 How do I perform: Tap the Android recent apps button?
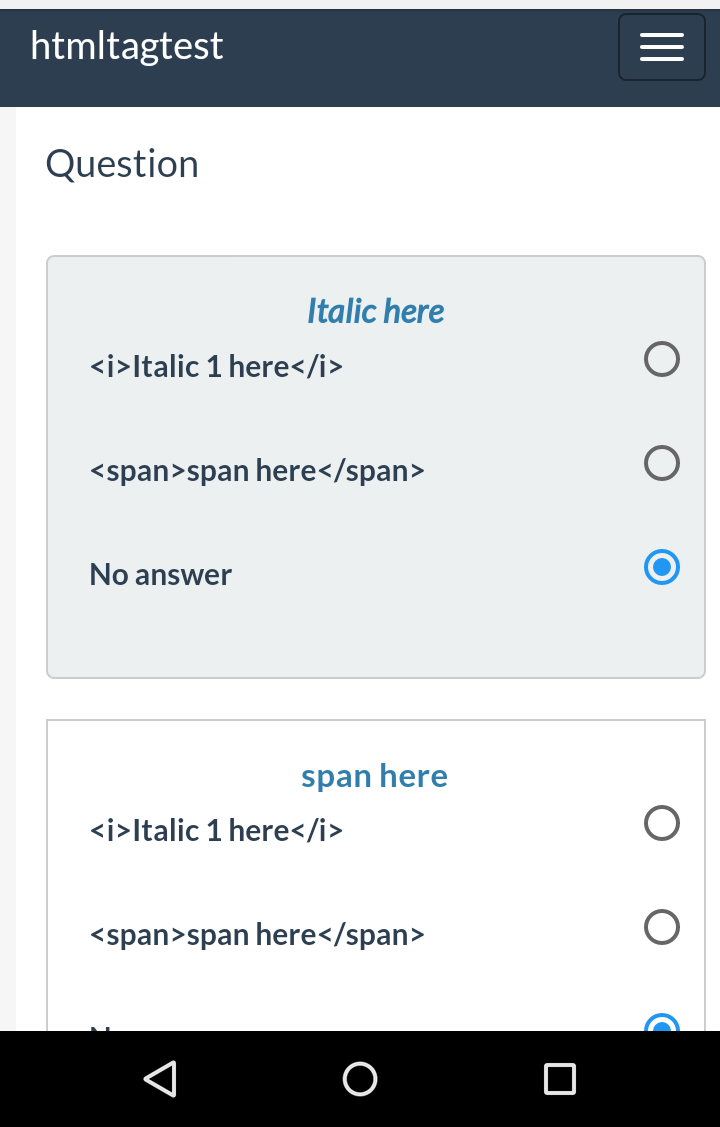[560, 1078]
